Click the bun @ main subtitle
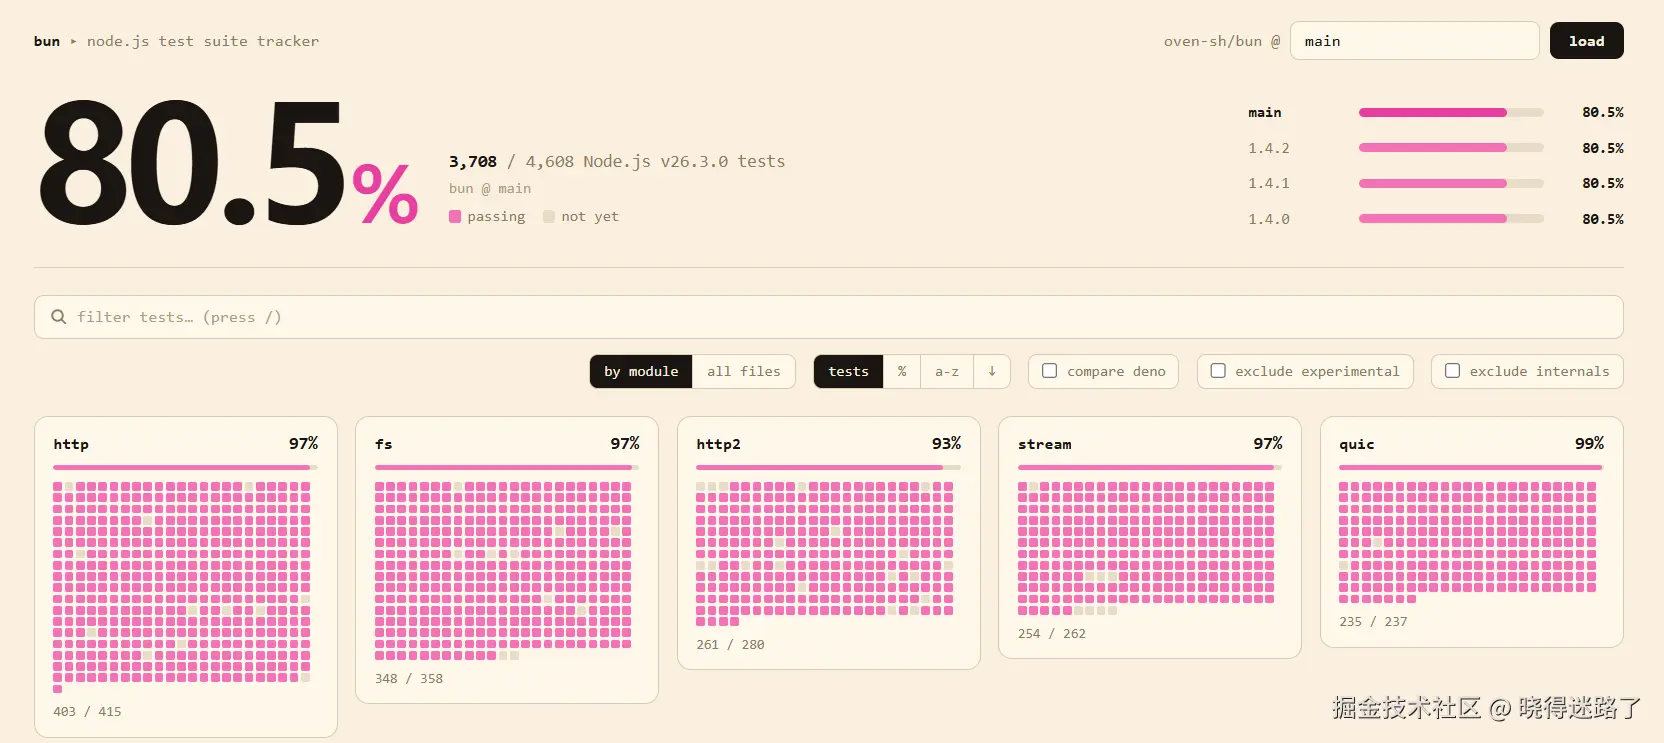1664x743 pixels. (490, 189)
